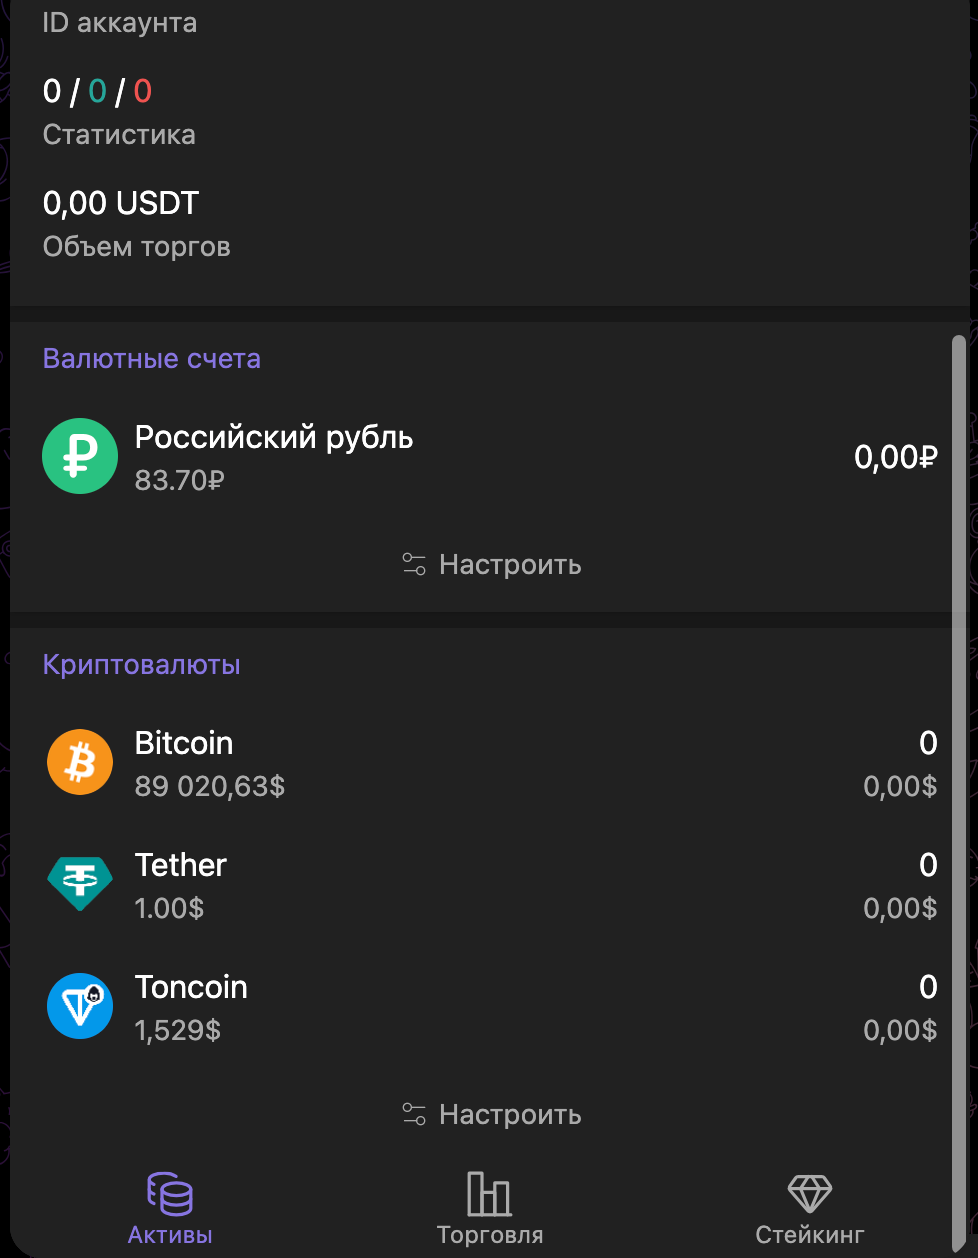Click the blue Toncoin logo icon
The height and width of the screenshot is (1258, 978).
pyautogui.click(x=80, y=1006)
